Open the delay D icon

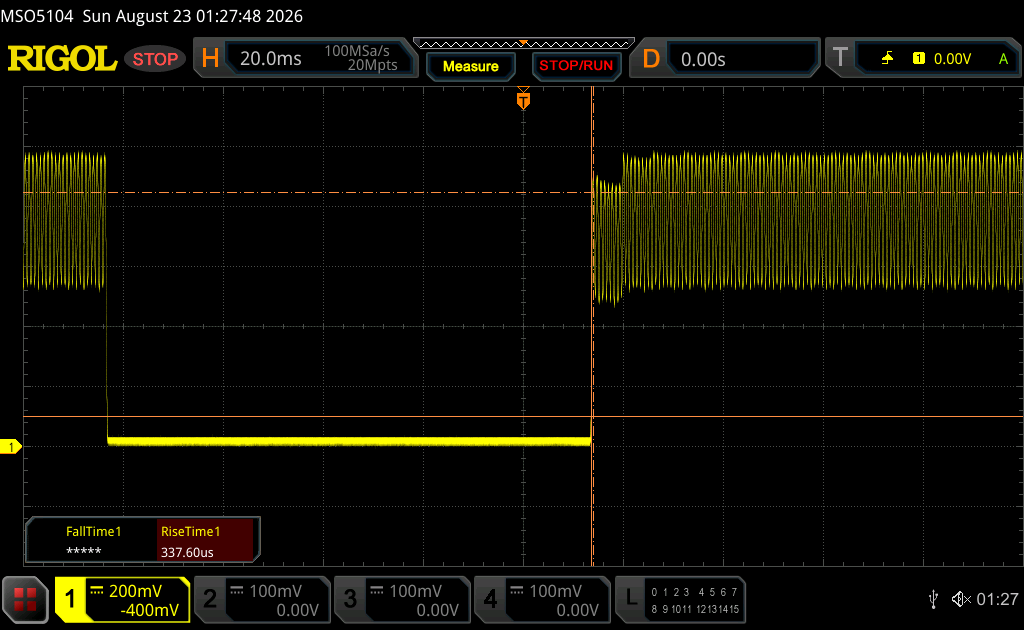pyautogui.click(x=651, y=59)
